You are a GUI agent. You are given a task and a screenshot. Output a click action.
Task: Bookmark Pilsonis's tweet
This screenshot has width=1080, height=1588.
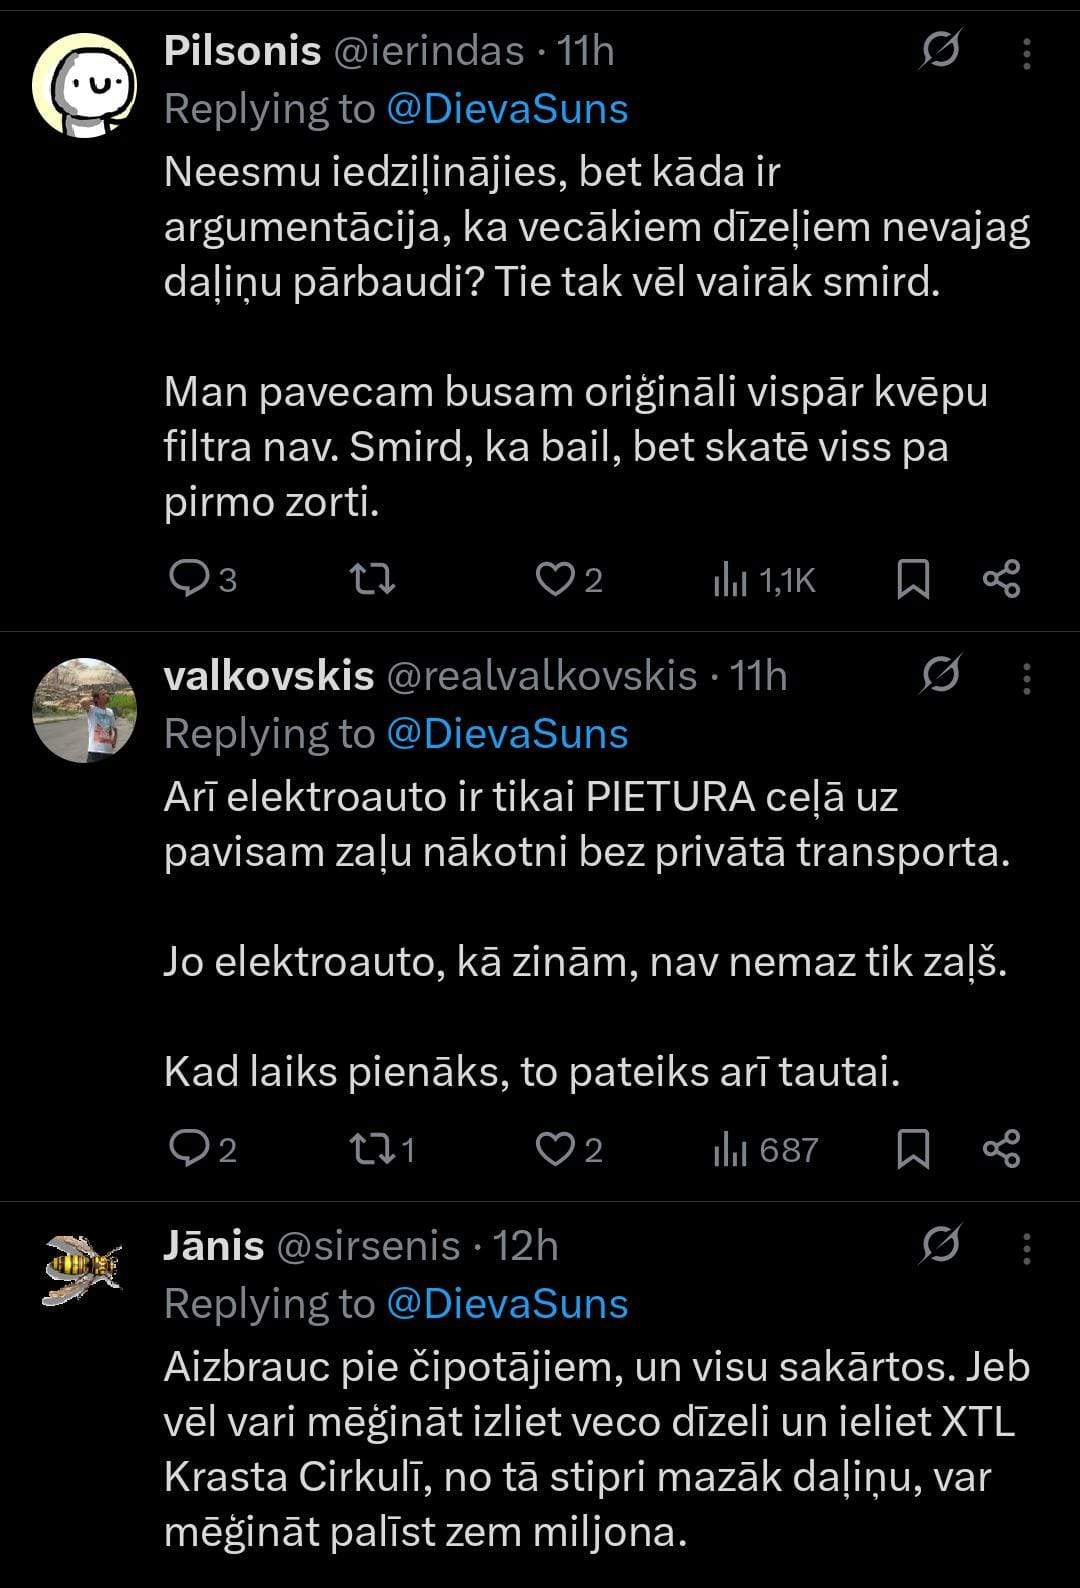tap(913, 579)
